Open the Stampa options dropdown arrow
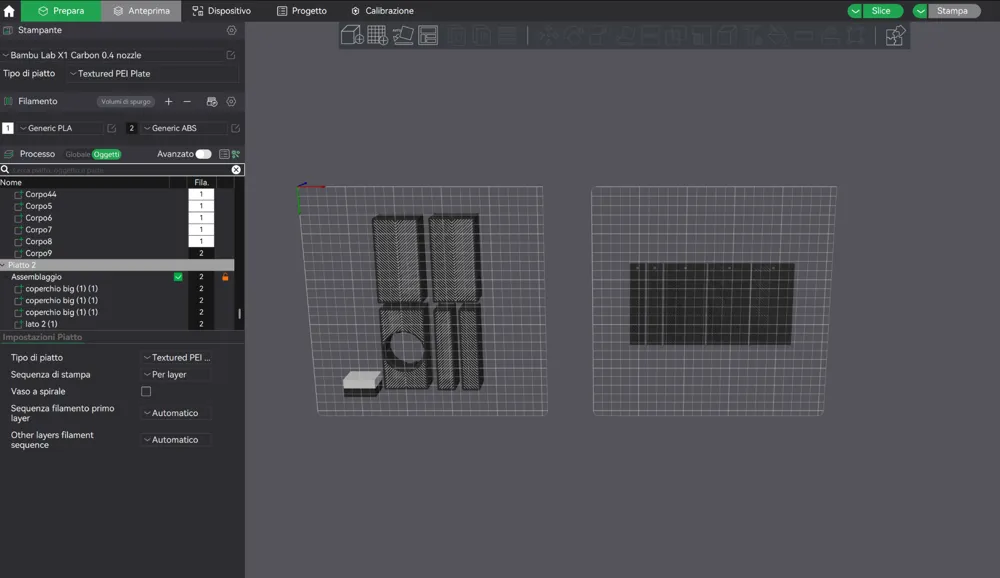Viewport: 1000px width, 578px height. tap(920, 11)
